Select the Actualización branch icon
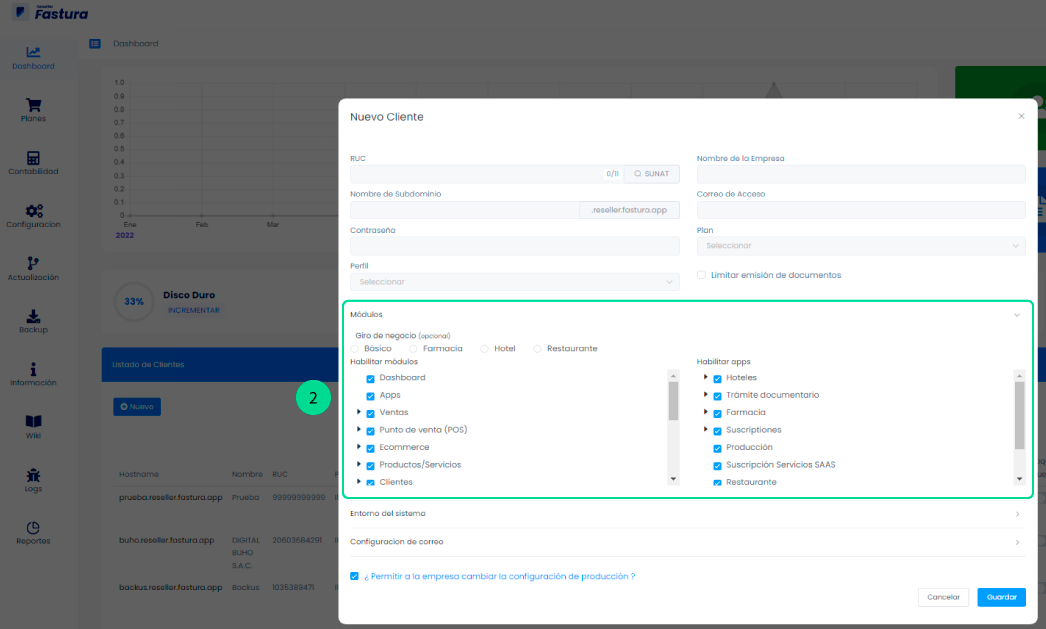The image size is (1046, 629). 33,263
